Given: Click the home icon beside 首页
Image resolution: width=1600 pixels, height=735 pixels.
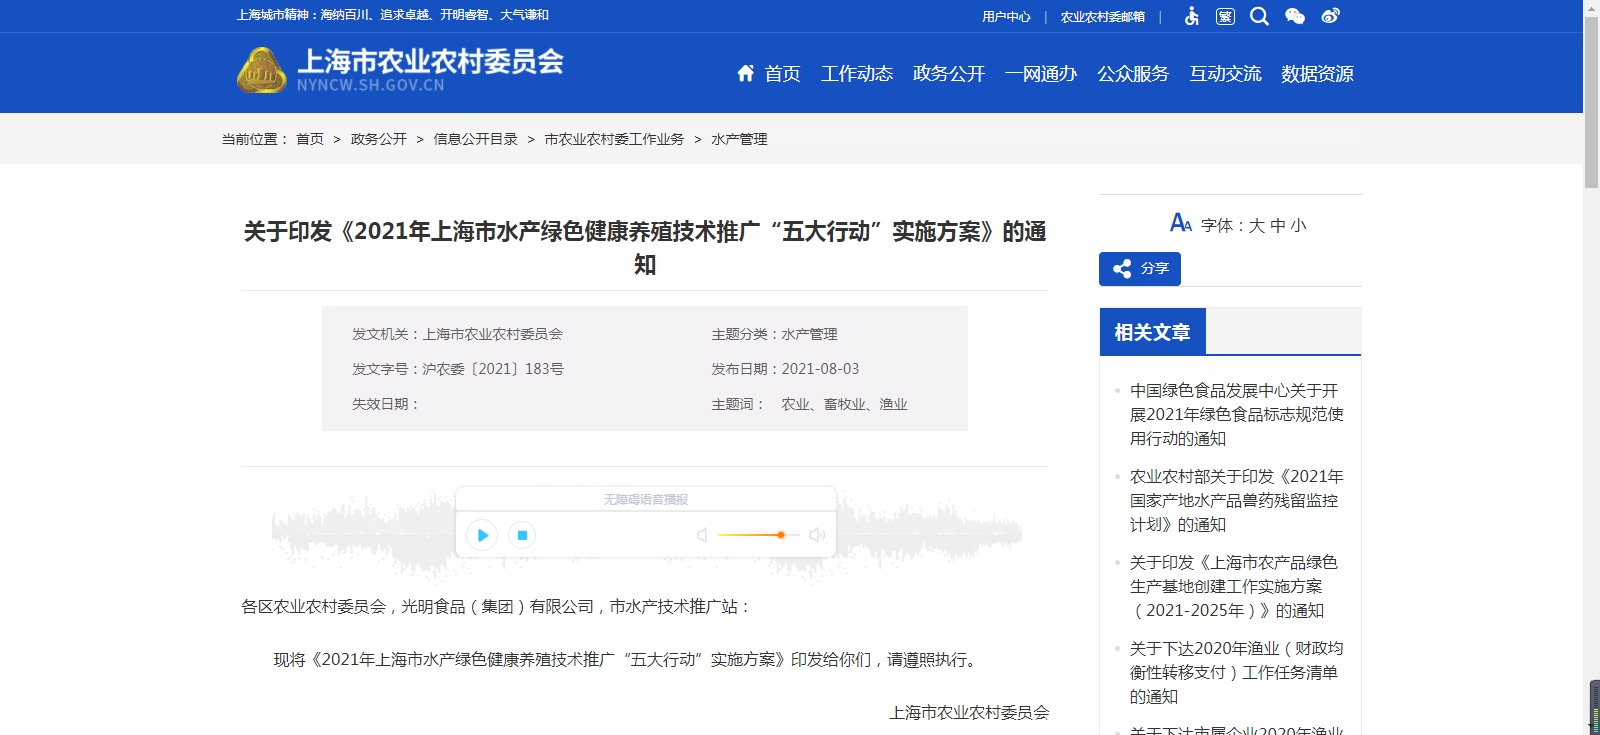Looking at the screenshot, I should pyautogui.click(x=745, y=73).
